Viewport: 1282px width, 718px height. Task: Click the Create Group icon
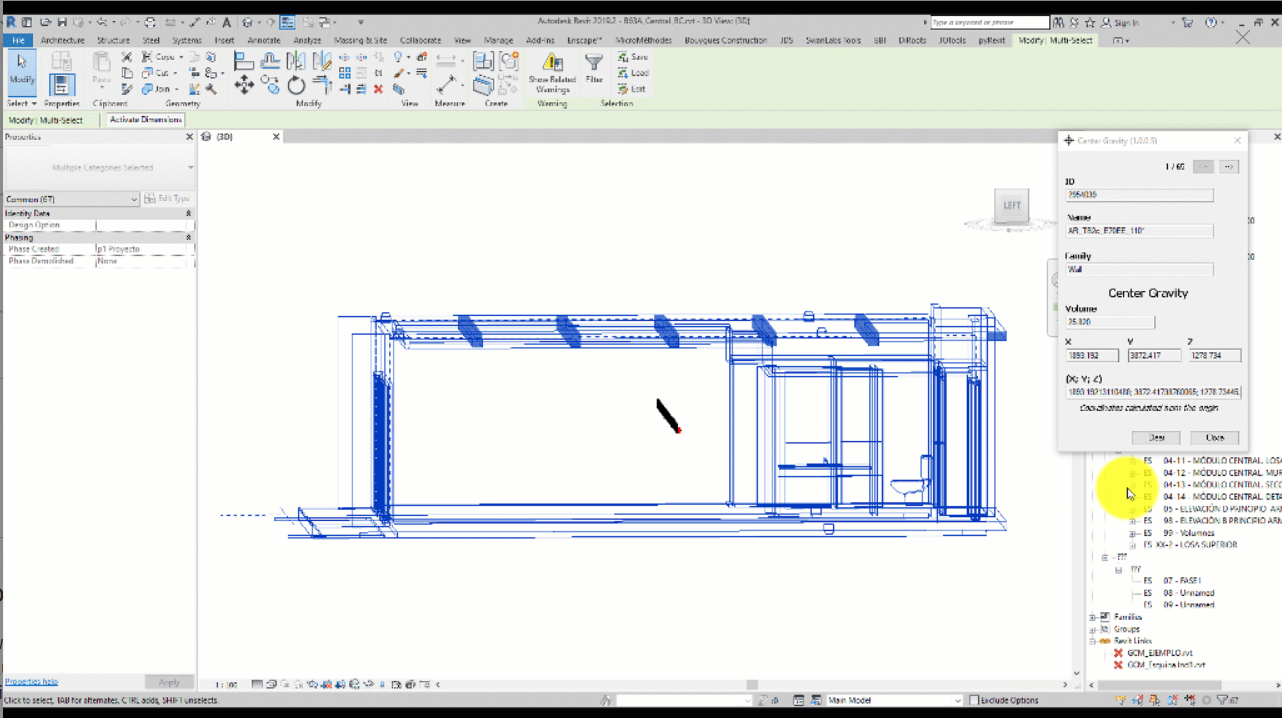coord(507,61)
